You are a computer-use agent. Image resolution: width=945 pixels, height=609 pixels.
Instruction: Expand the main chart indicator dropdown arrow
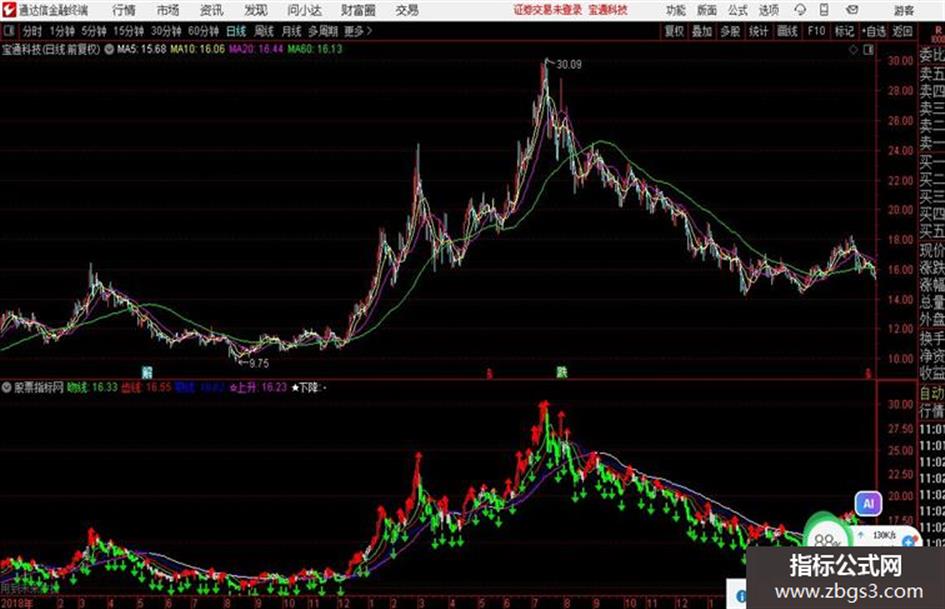click(x=109, y=49)
